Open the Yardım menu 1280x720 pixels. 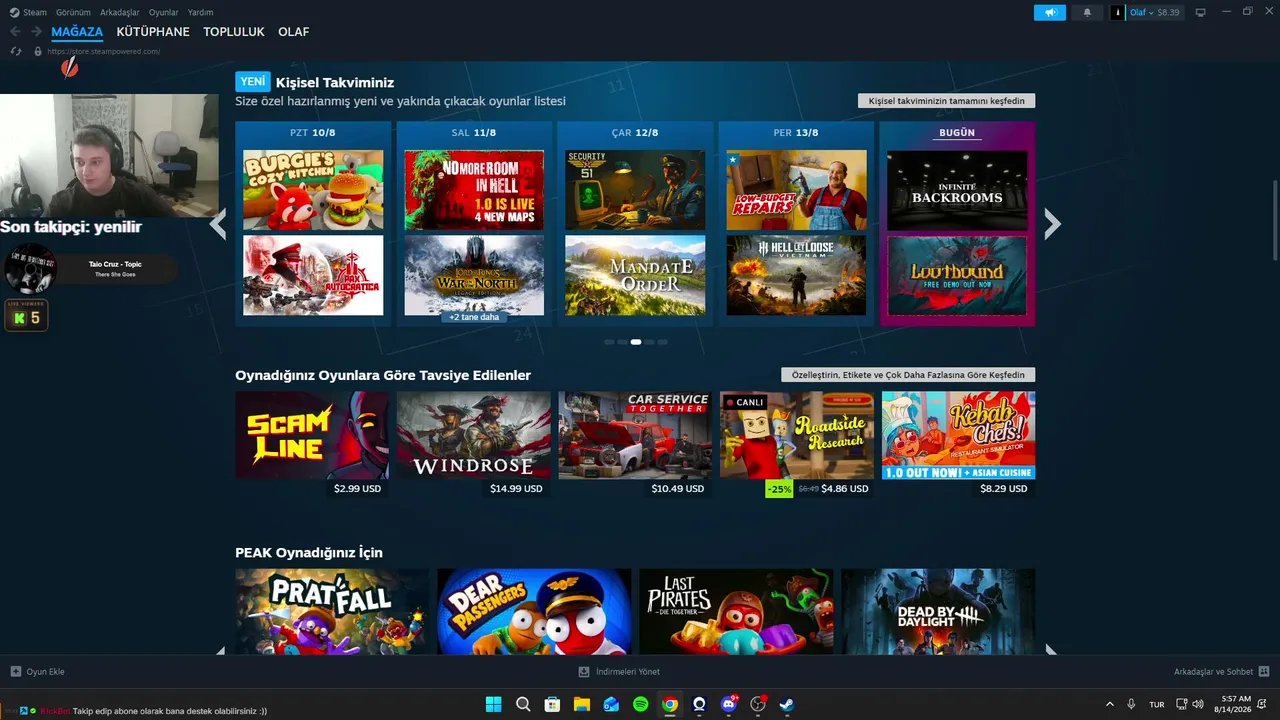tap(200, 12)
